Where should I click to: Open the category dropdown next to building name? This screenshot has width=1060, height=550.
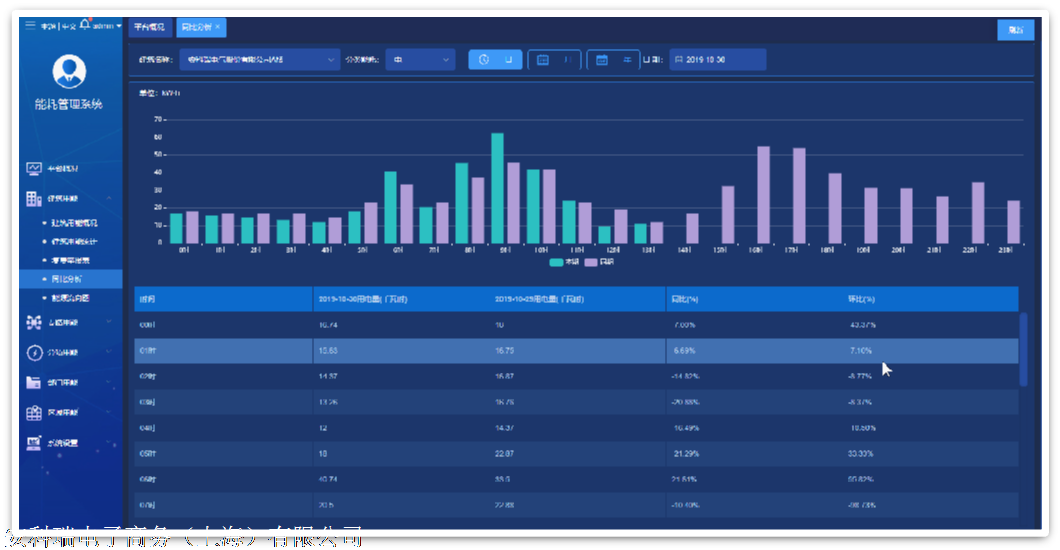[420, 59]
